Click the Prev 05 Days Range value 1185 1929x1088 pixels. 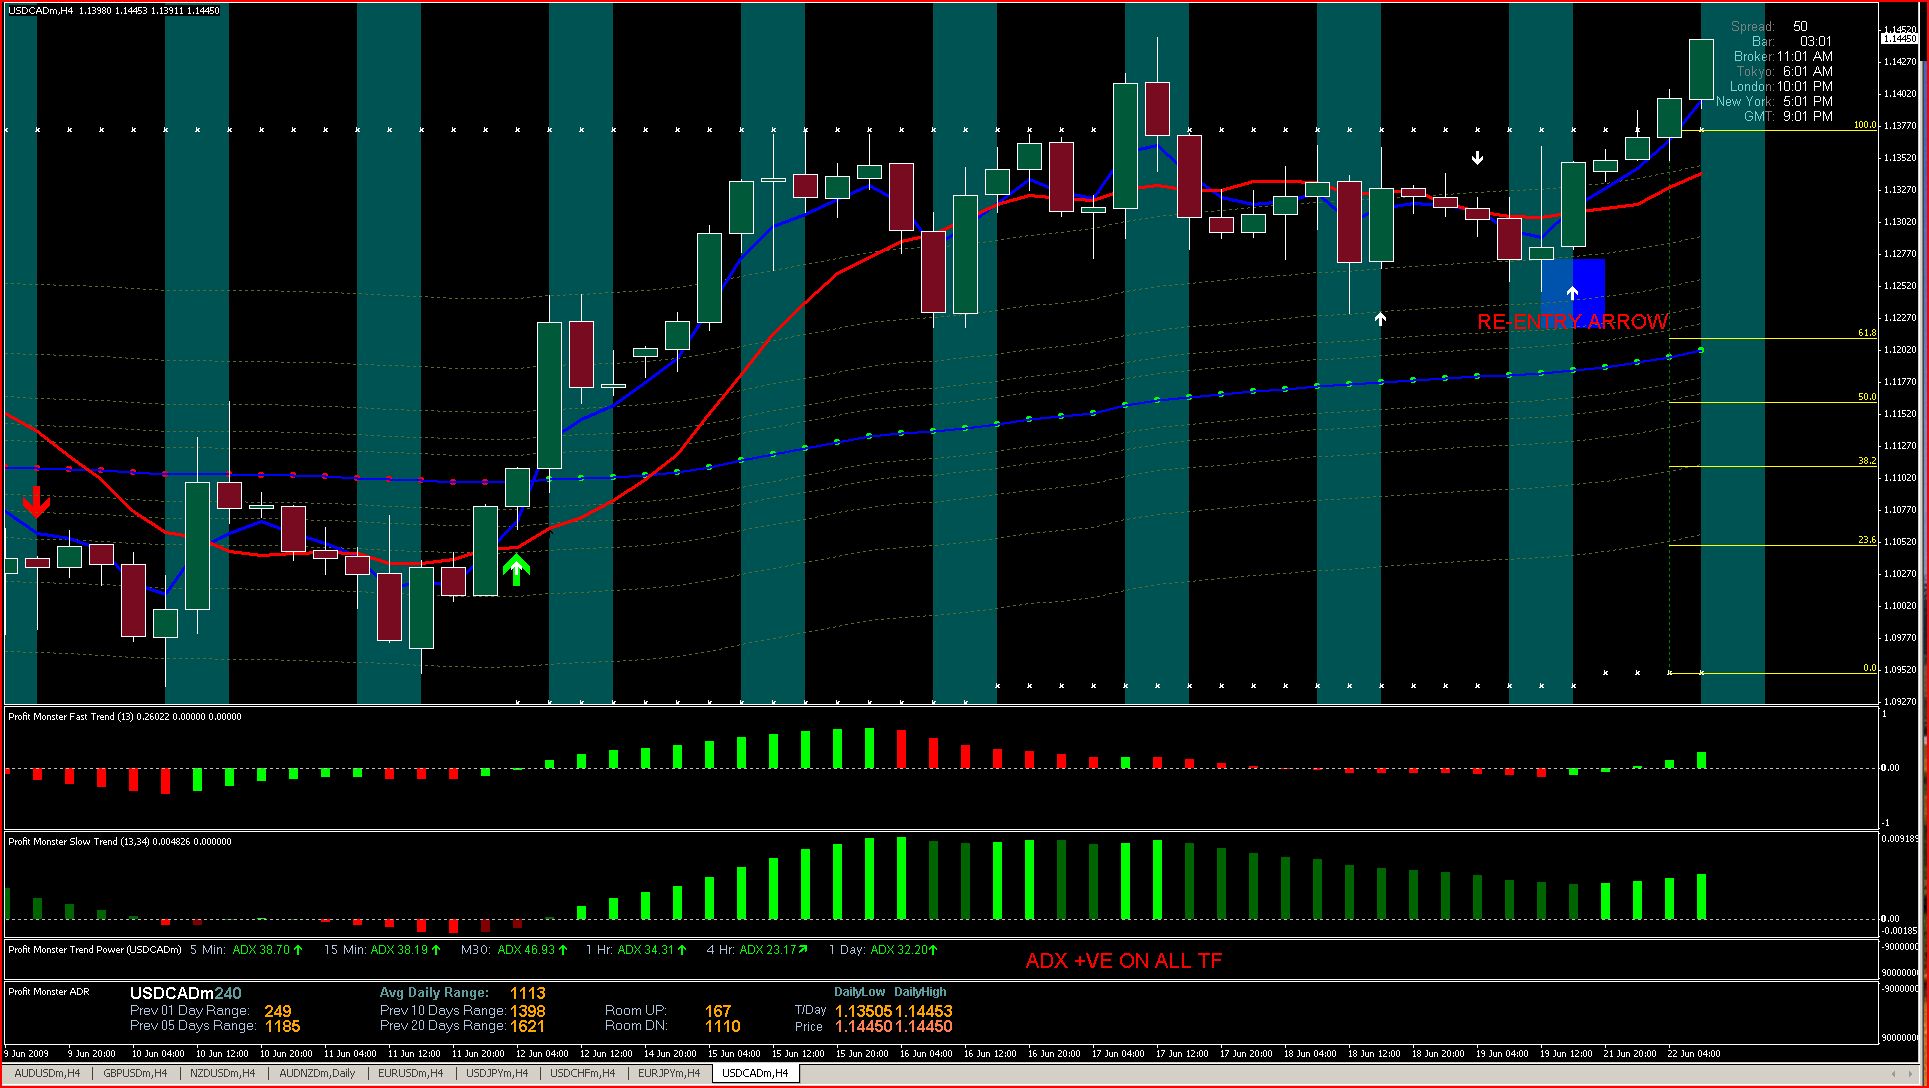(283, 1026)
